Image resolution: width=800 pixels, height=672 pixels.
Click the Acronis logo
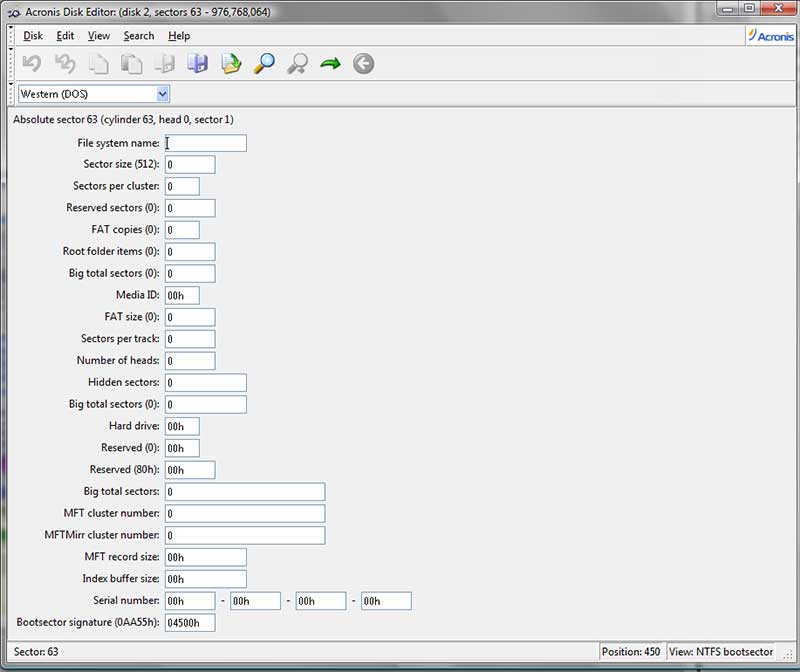771,36
